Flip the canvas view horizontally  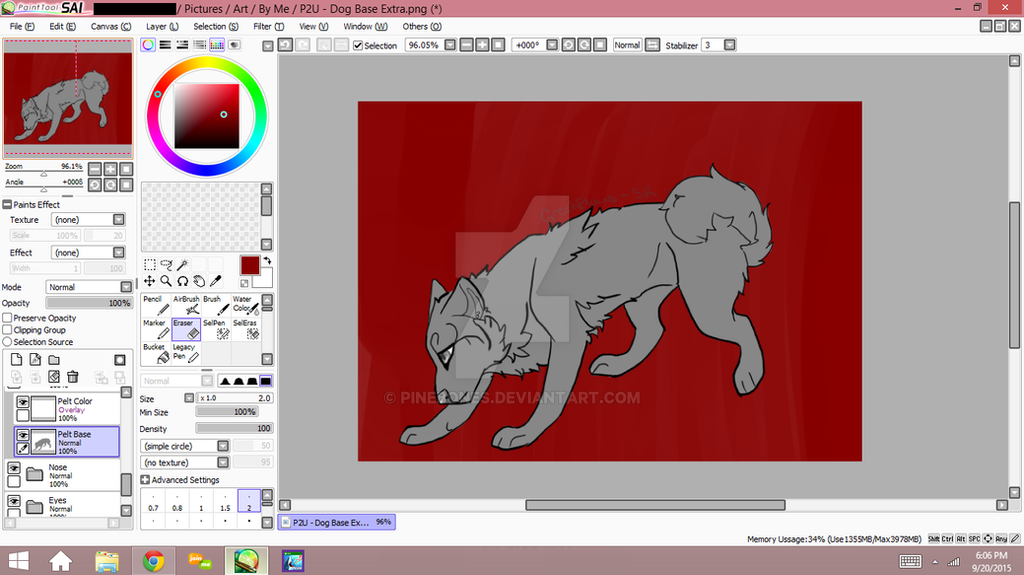(652, 44)
